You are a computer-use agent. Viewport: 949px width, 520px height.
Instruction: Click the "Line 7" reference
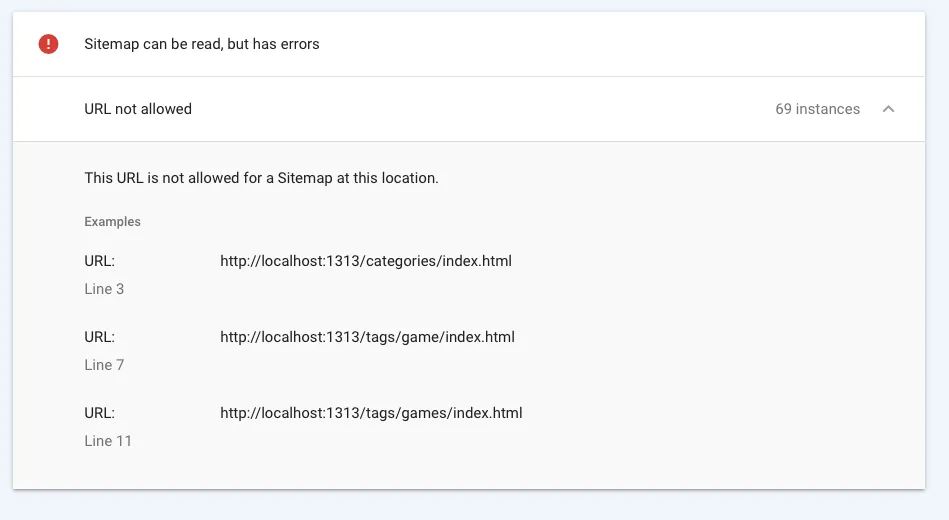pyautogui.click(x=104, y=365)
